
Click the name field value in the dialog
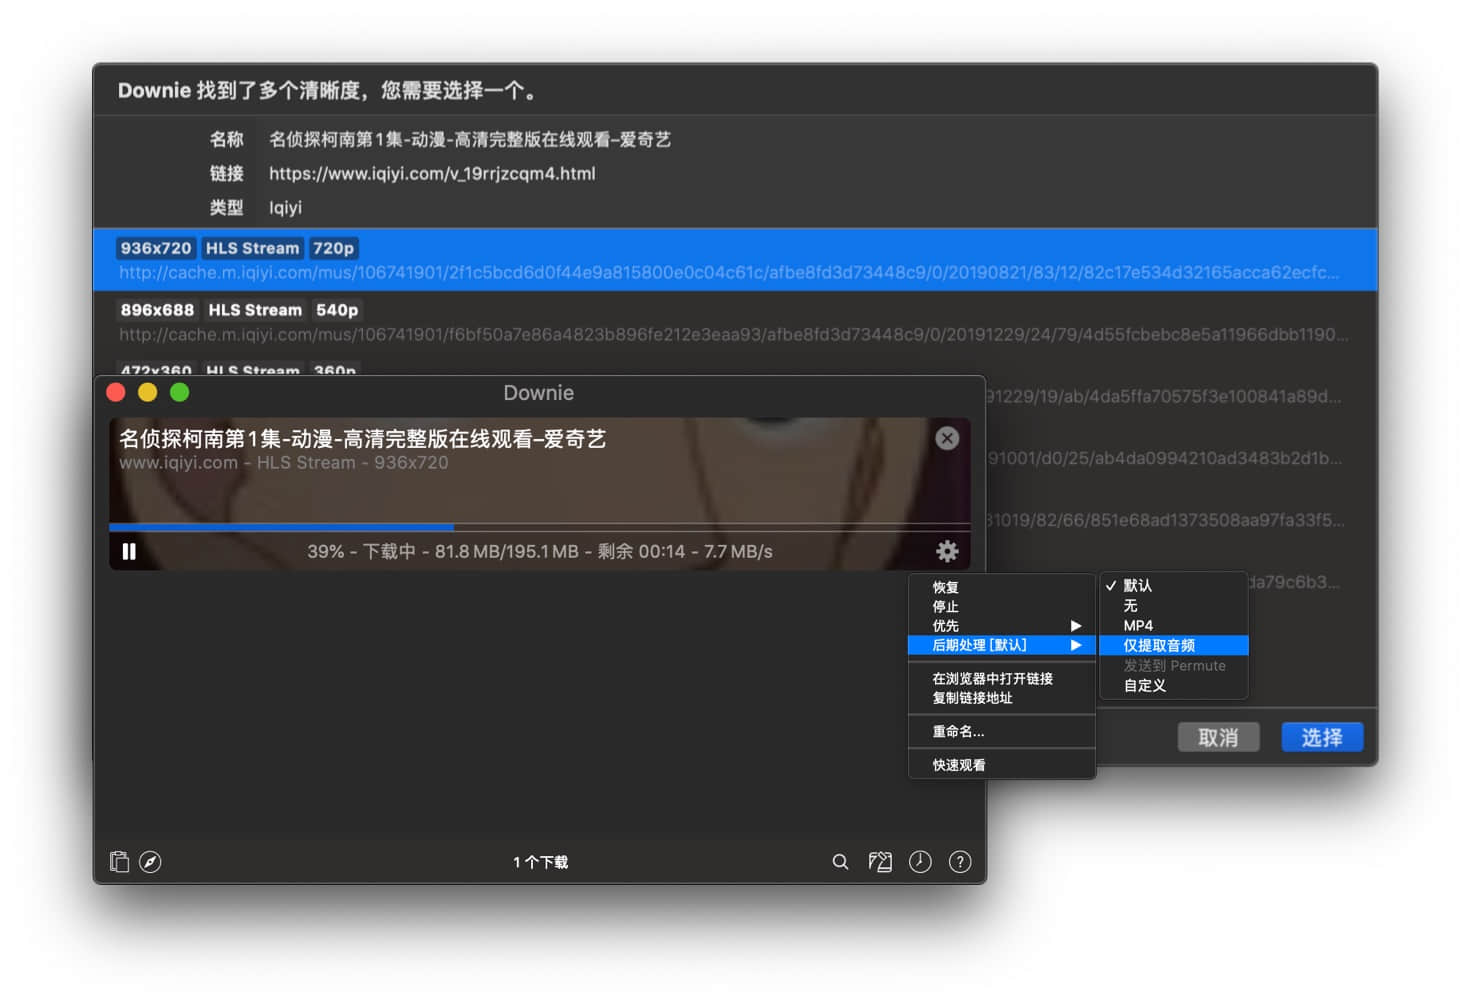click(x=469, y=140)
